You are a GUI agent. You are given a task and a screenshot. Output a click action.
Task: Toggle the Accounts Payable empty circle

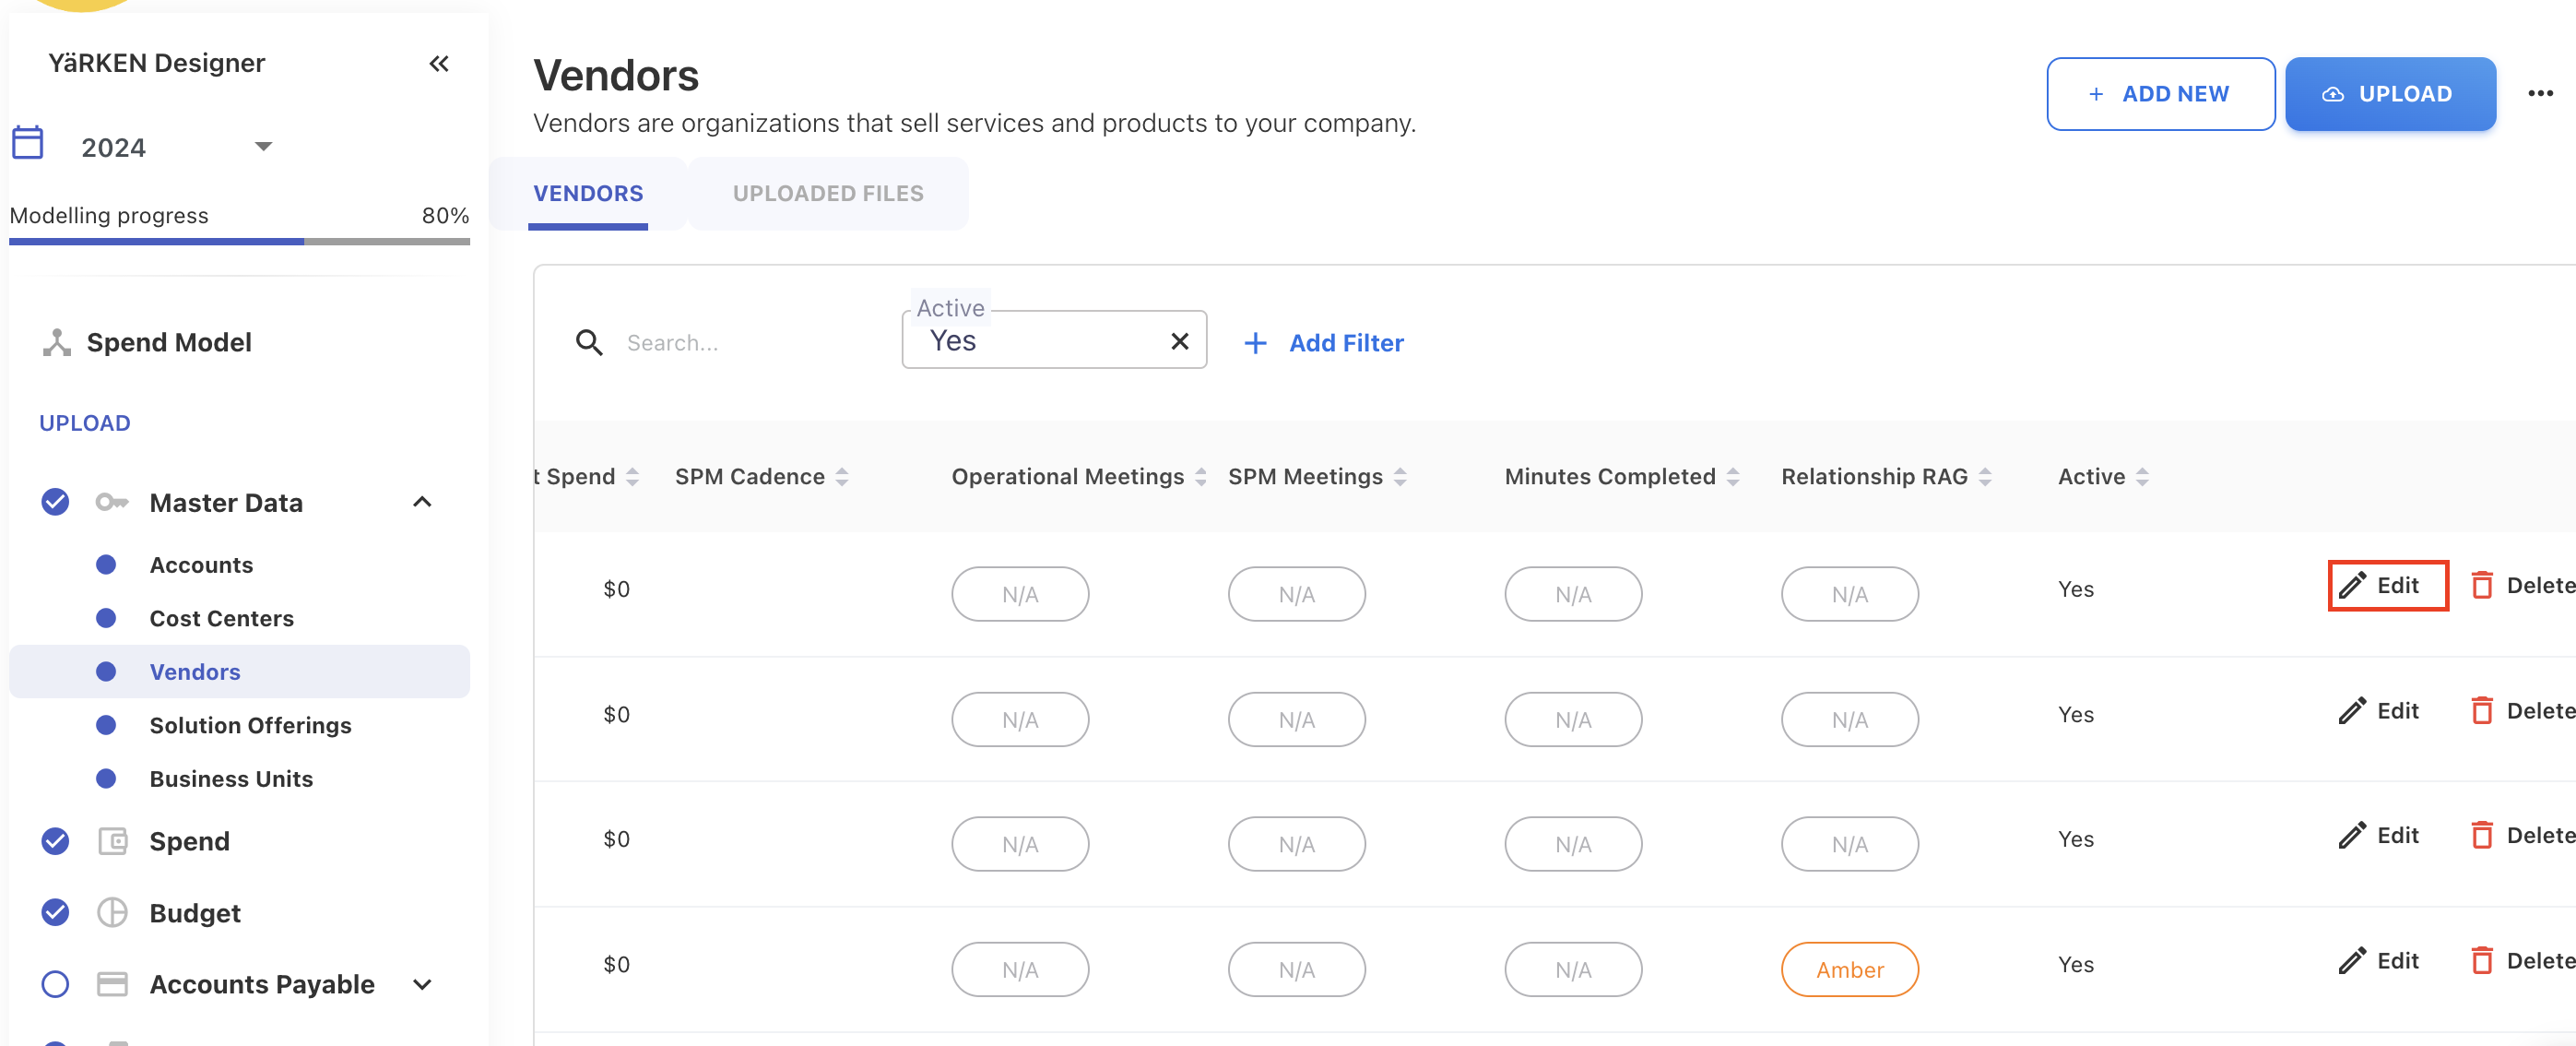[56, 984]
